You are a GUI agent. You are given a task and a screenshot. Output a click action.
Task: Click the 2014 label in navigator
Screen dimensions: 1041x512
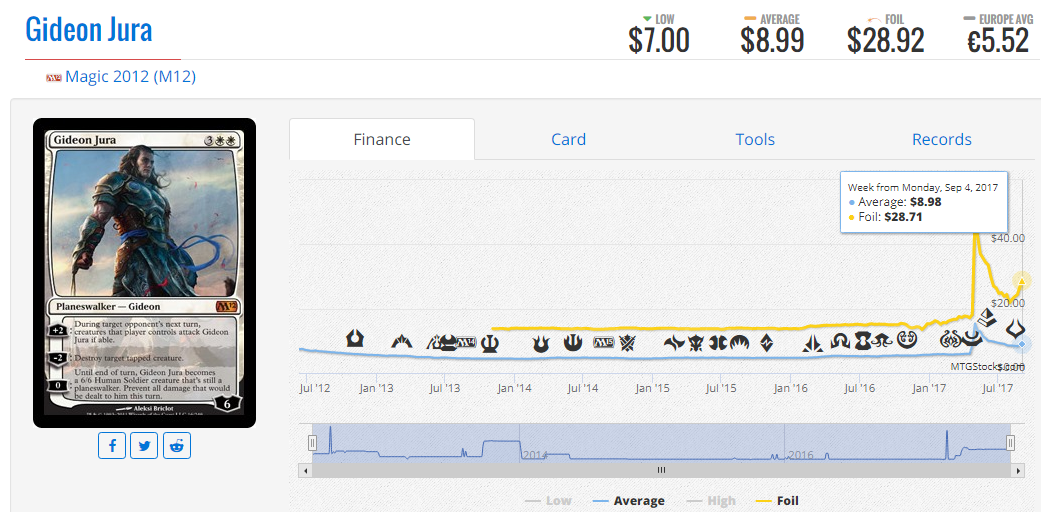pos(534,455)
